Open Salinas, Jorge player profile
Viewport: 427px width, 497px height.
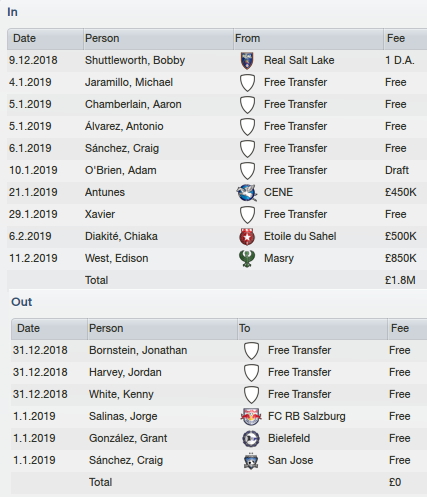[123, 416]
